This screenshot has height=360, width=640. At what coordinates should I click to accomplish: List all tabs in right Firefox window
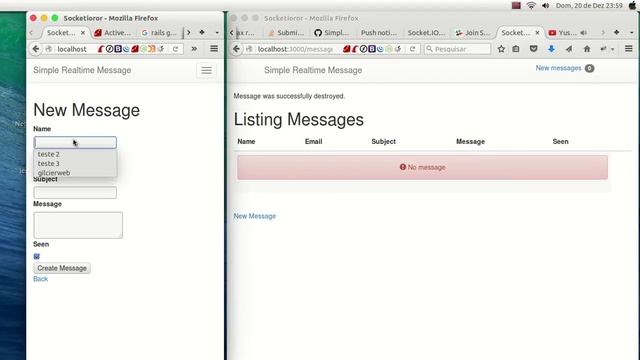tap(631, 33)
